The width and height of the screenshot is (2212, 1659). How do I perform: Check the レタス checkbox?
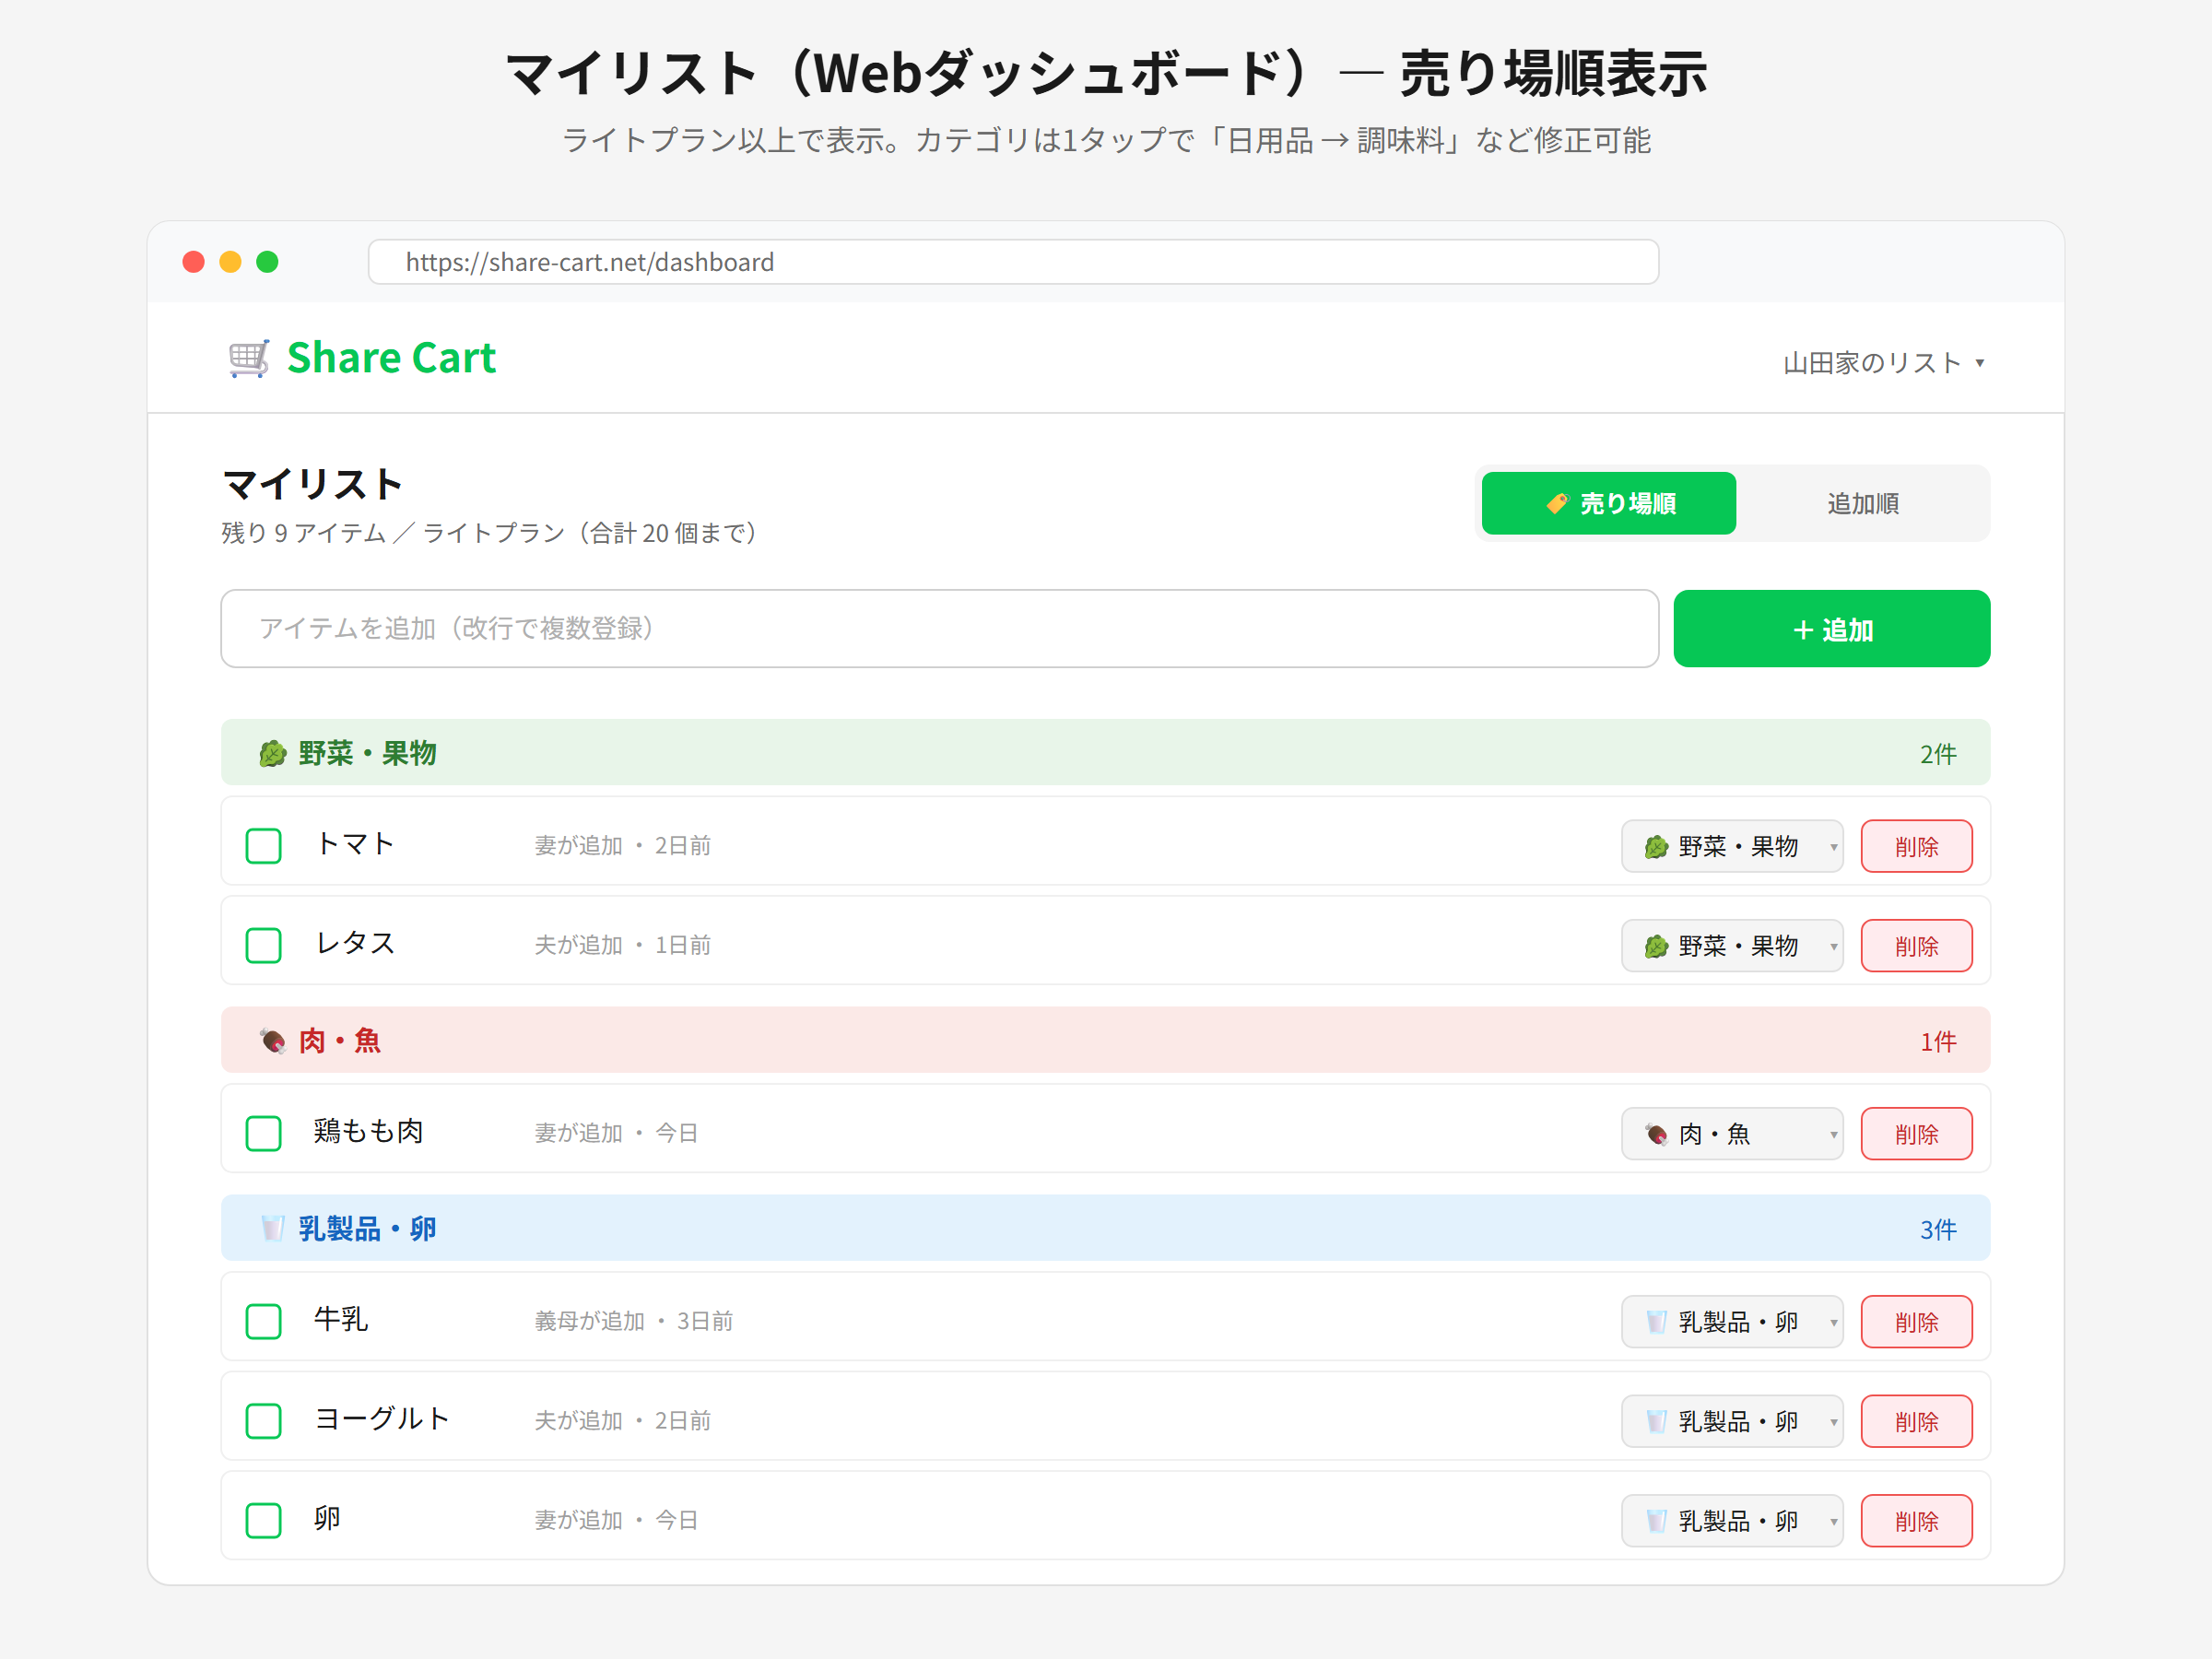click(264, 945)
